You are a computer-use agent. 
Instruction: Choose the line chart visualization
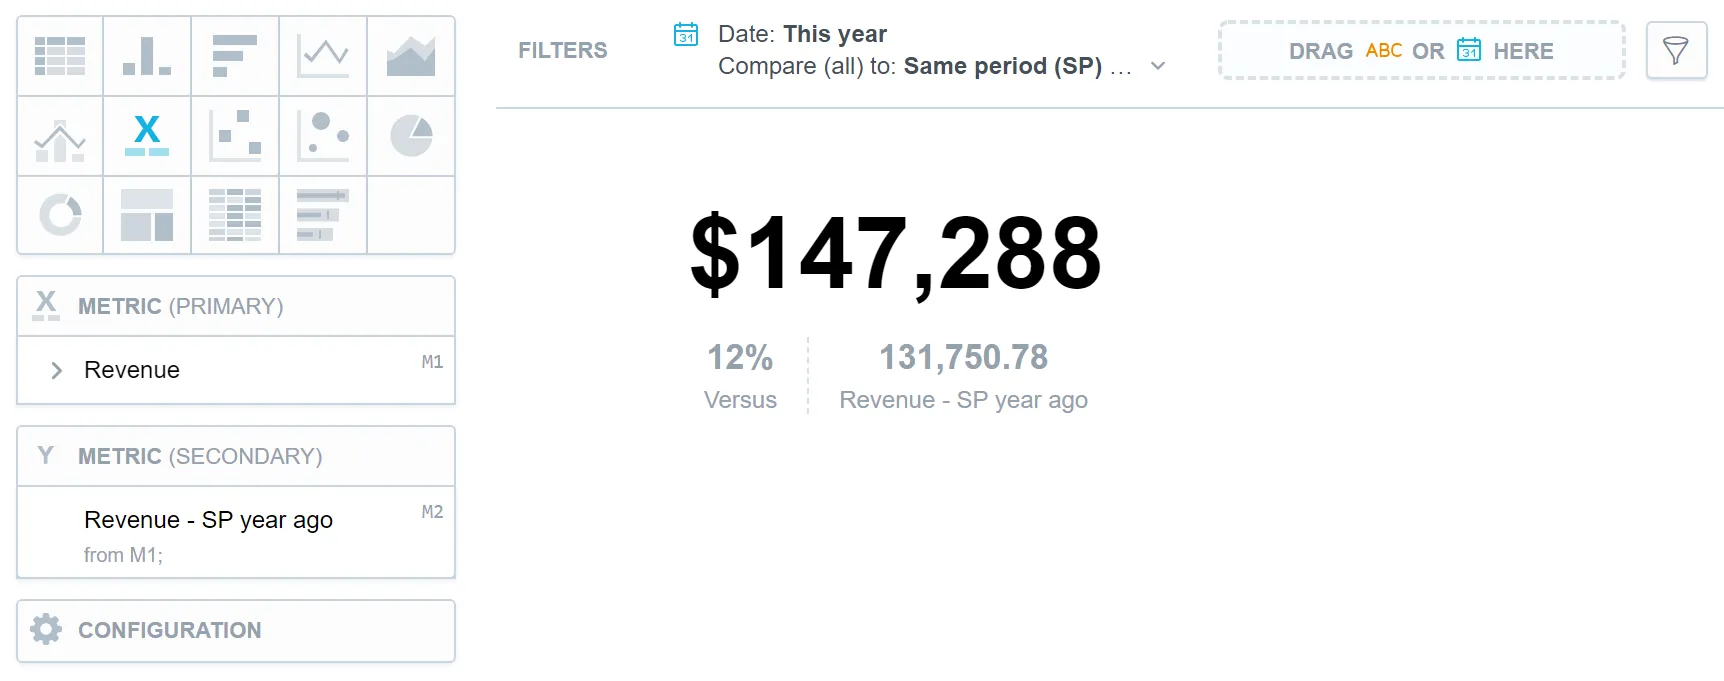[323, 56]
